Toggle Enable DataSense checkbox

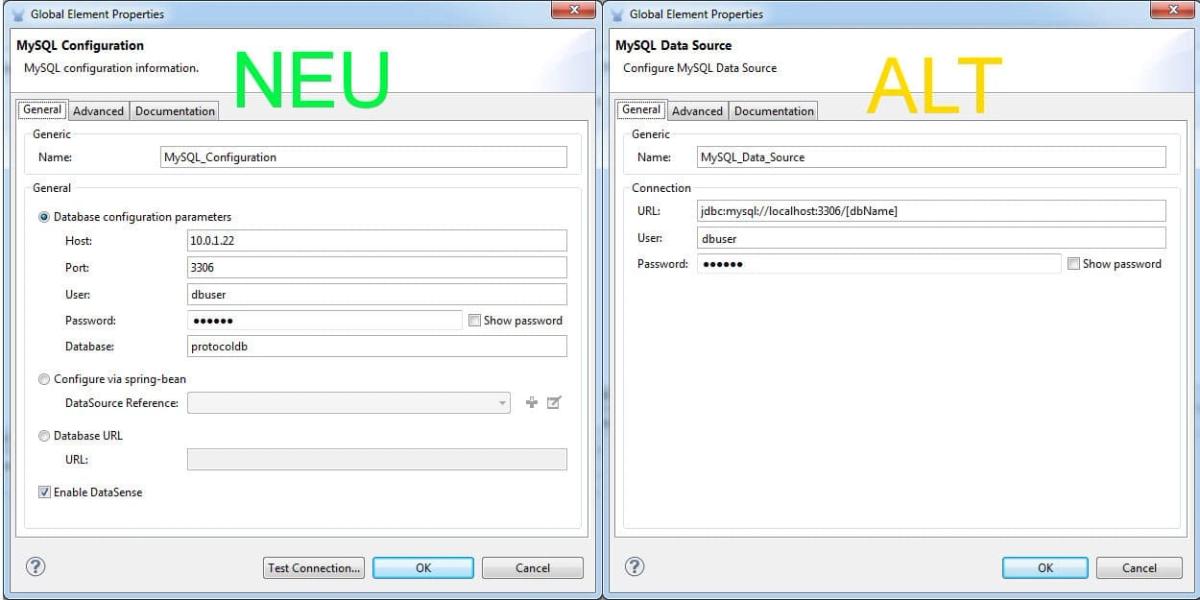[44, 492]
